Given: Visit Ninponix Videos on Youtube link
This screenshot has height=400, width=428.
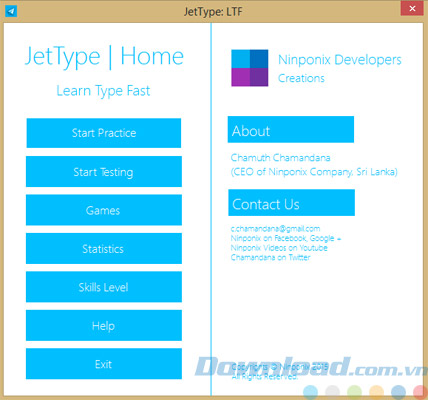Looking at the screenshot, I should [x=279, y=248].
